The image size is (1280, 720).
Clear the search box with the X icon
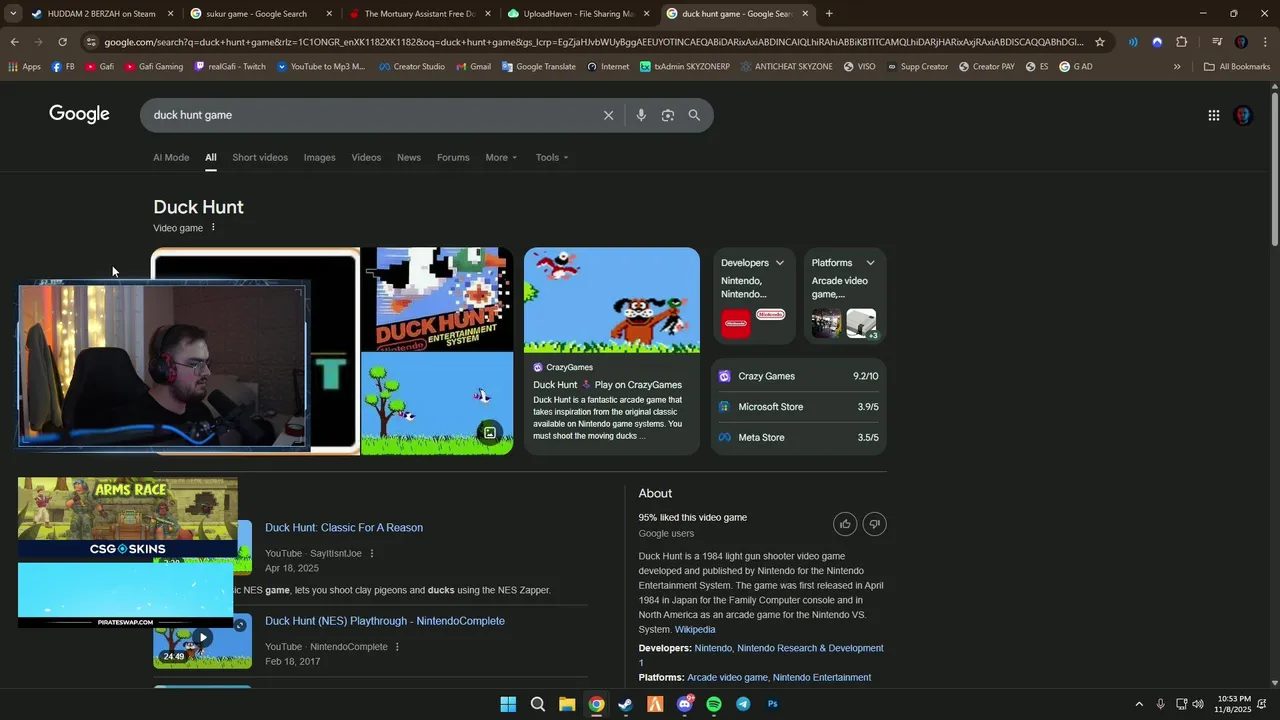(608, 115)
